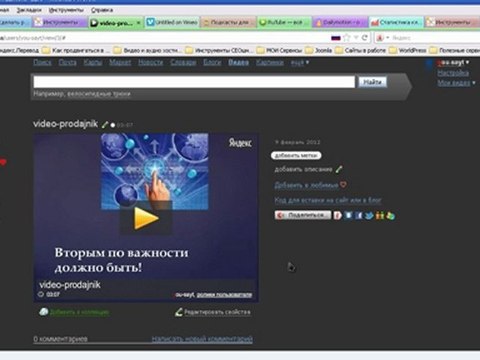
Task: Click the edit icon beside Редактировать свойства
Action: tap(179, 312)
